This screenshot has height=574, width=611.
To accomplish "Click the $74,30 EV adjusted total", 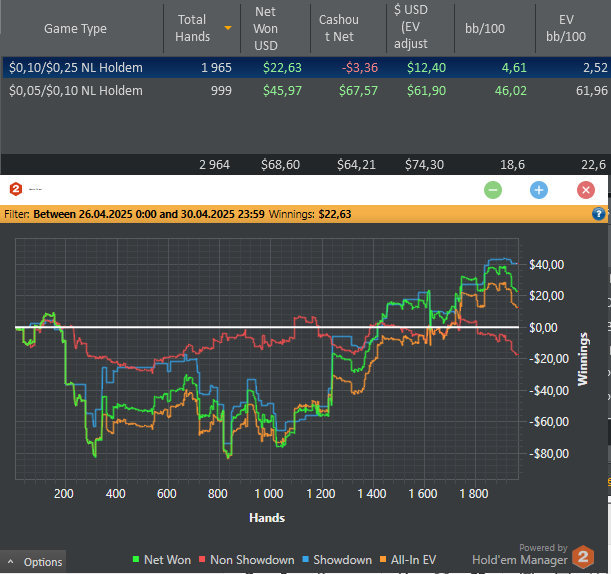I will point(424,164).
